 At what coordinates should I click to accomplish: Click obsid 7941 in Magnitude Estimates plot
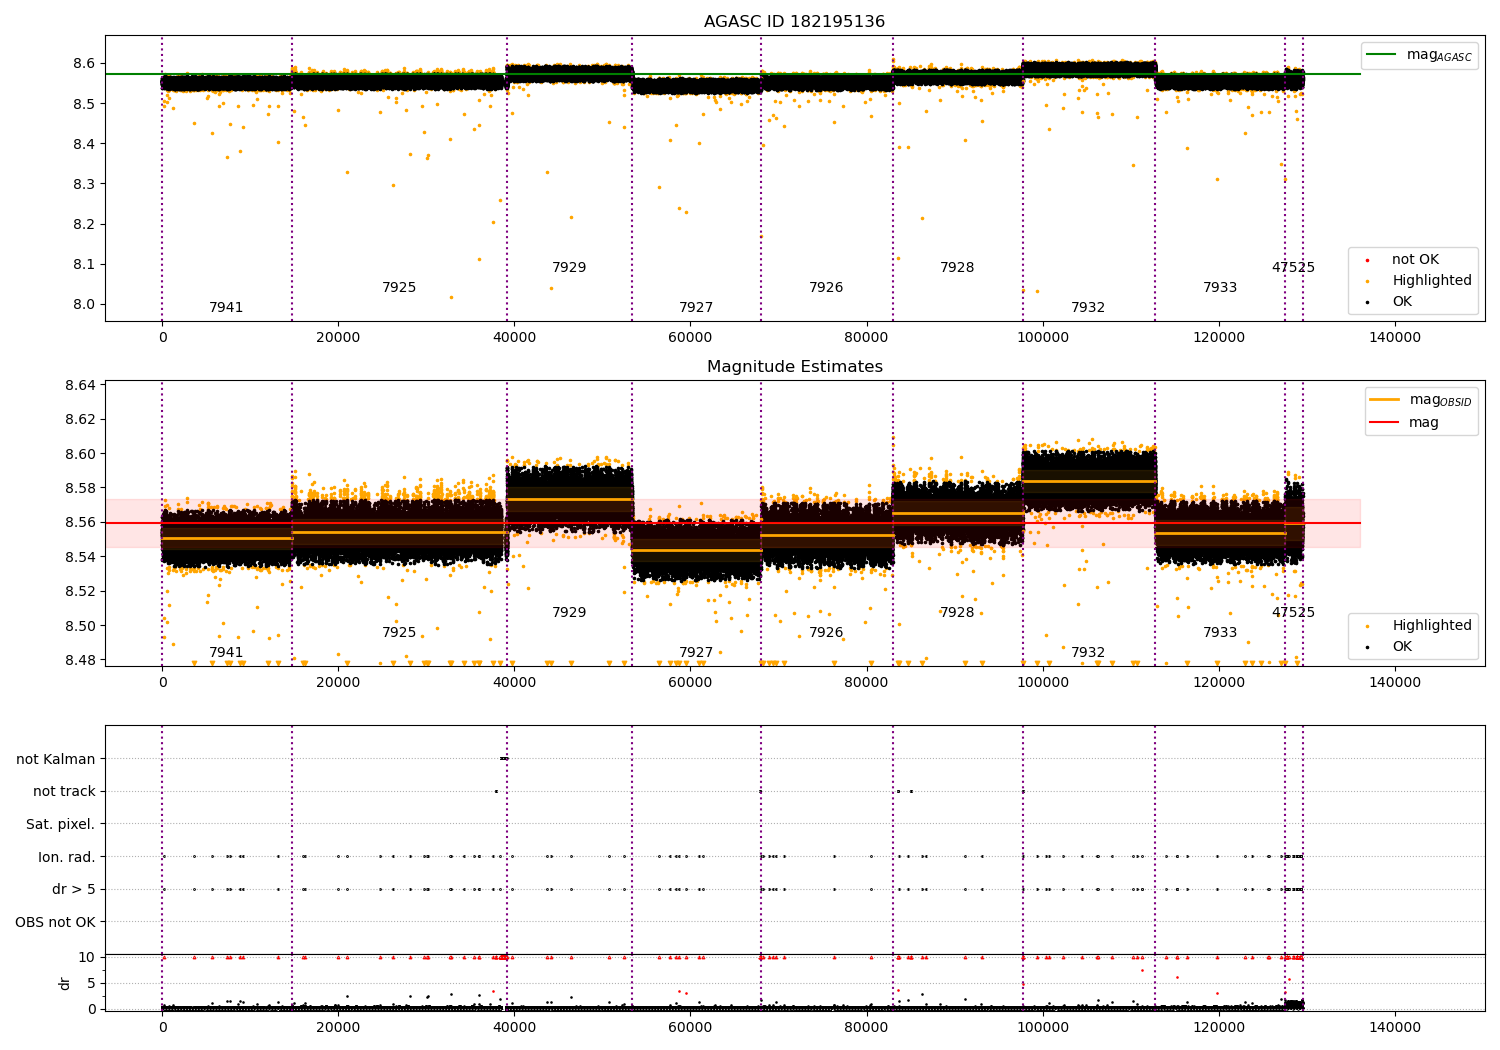point(226,653)
